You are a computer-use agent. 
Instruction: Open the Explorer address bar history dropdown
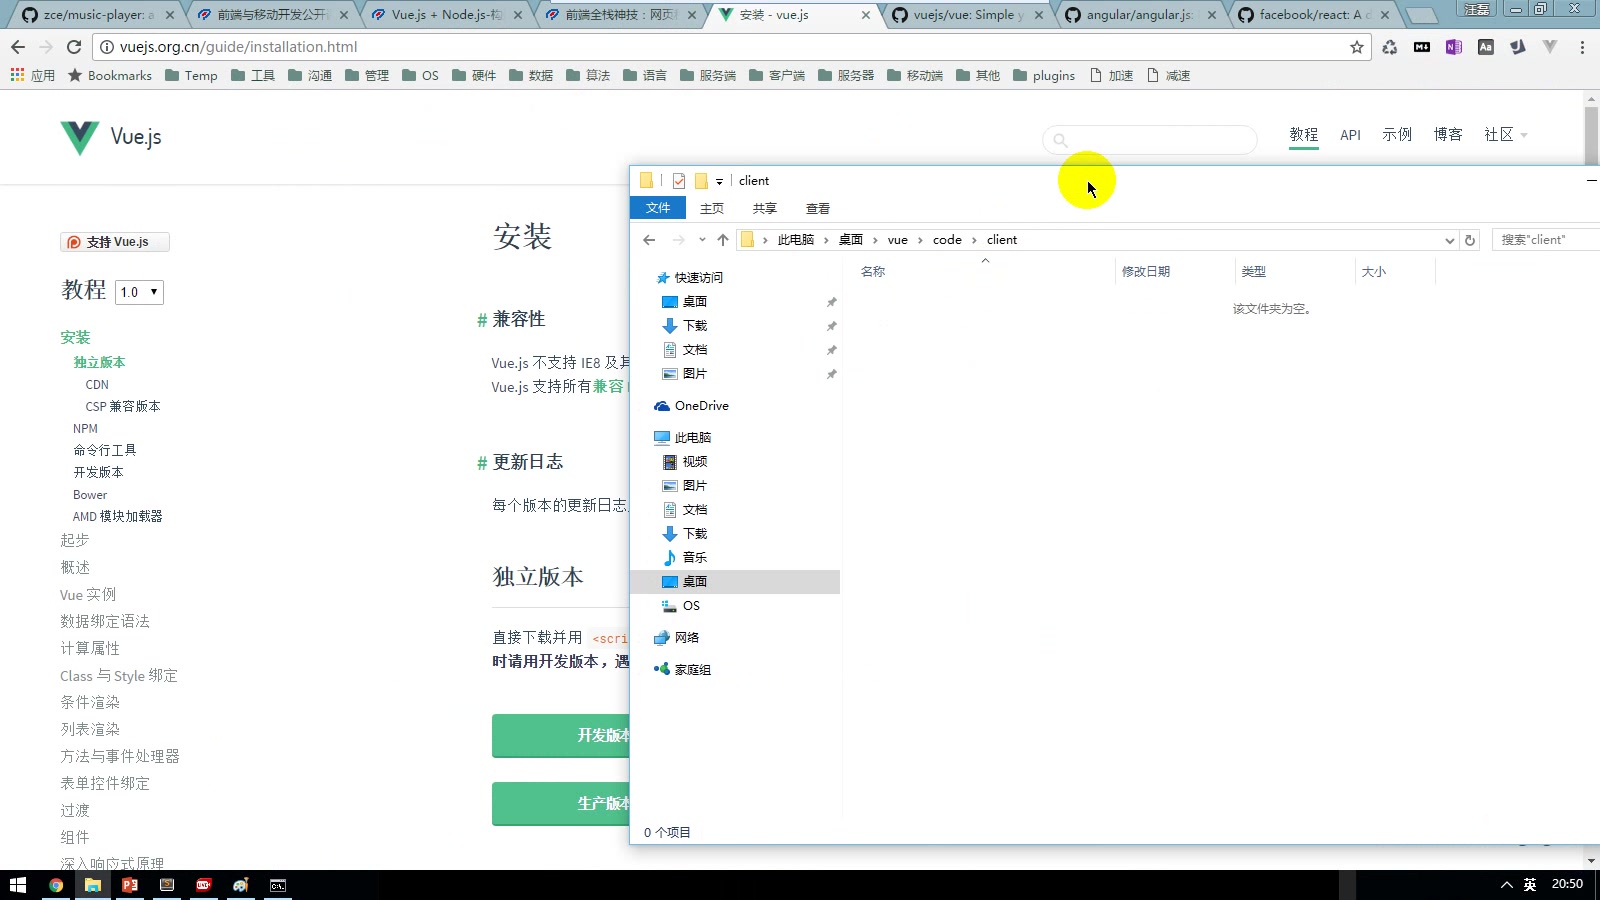click(1449, 240)
